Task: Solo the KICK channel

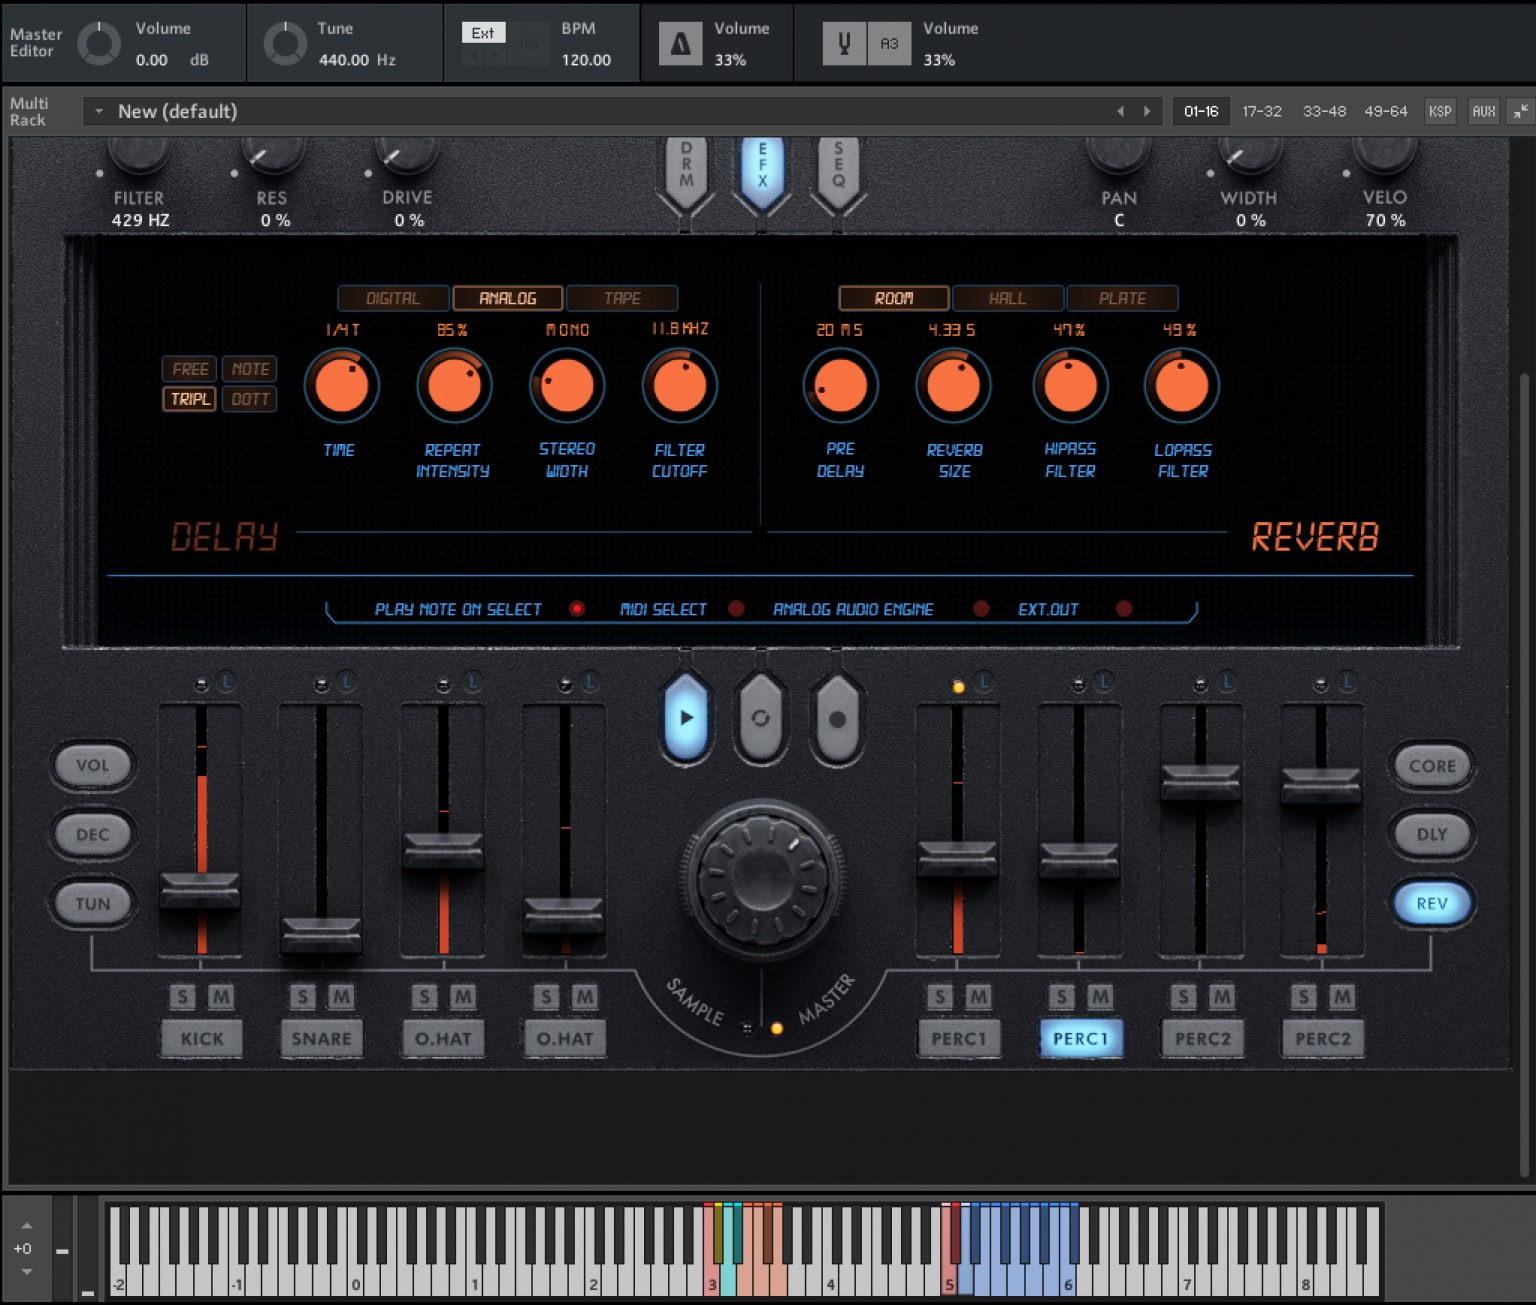Action: [182, 996]
